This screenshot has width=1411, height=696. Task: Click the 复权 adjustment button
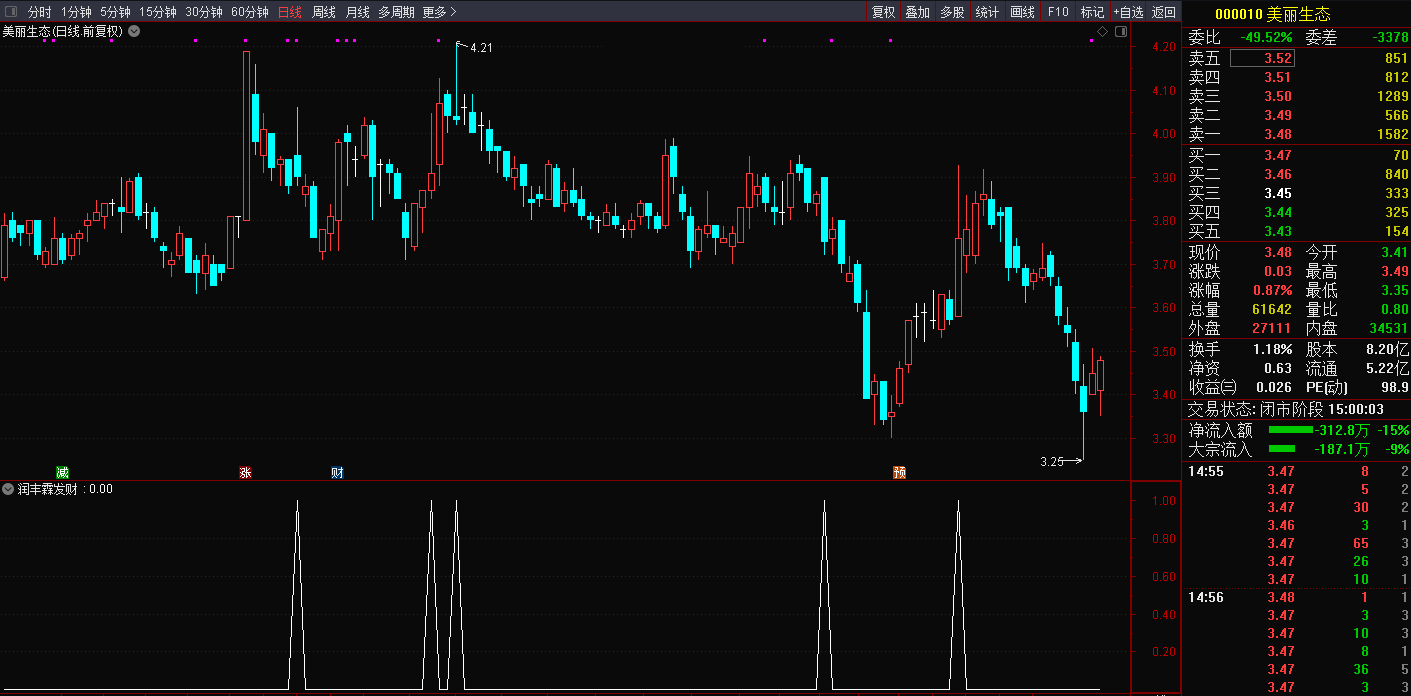[x=883, y=12]
